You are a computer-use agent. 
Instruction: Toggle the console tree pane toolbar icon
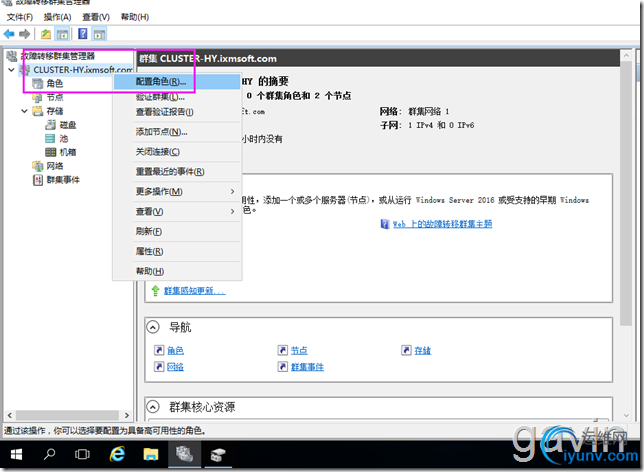[x=62, y=34]
